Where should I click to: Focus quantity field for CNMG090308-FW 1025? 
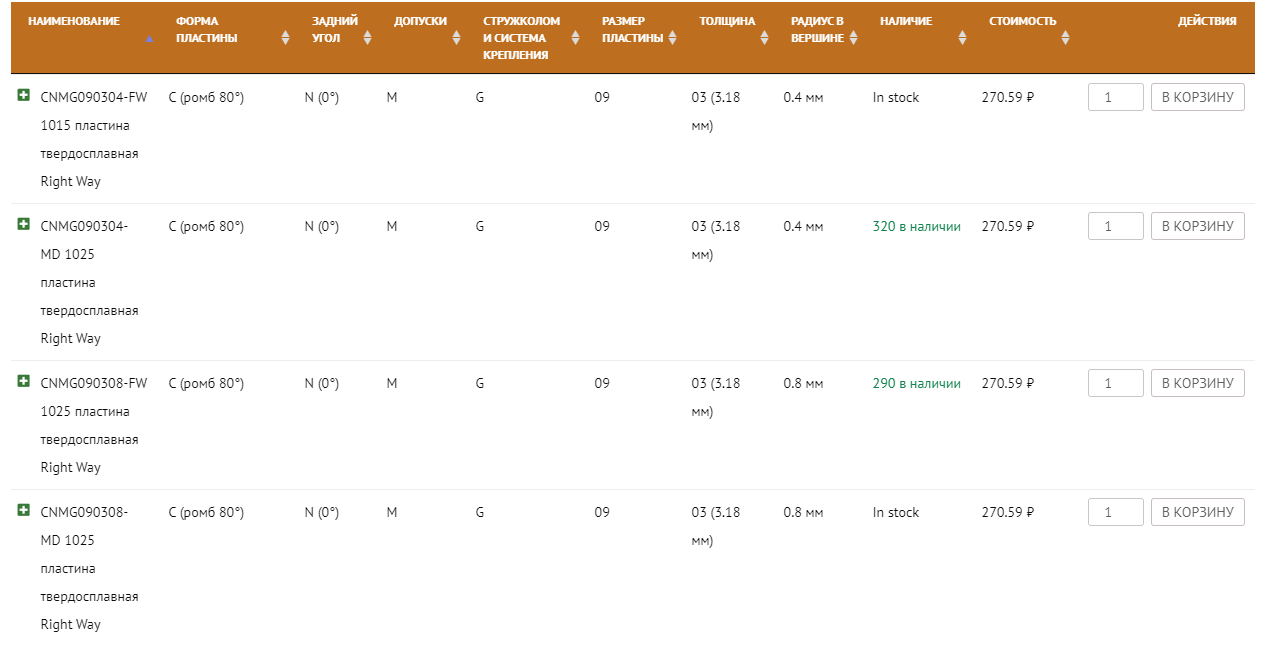point(1116,383)
